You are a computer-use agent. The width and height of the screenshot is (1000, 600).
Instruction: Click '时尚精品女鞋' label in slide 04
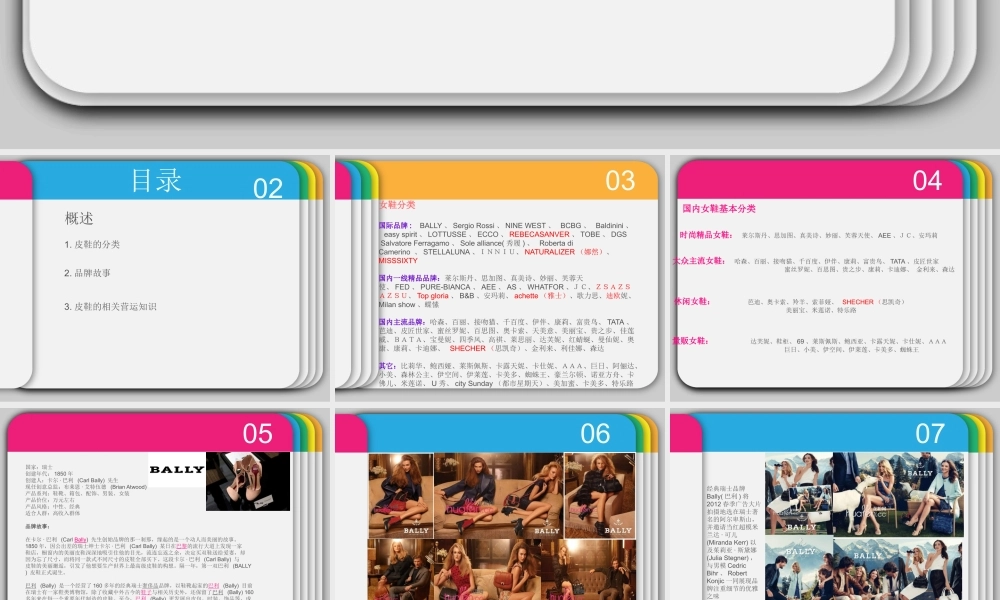coord(705,235)
